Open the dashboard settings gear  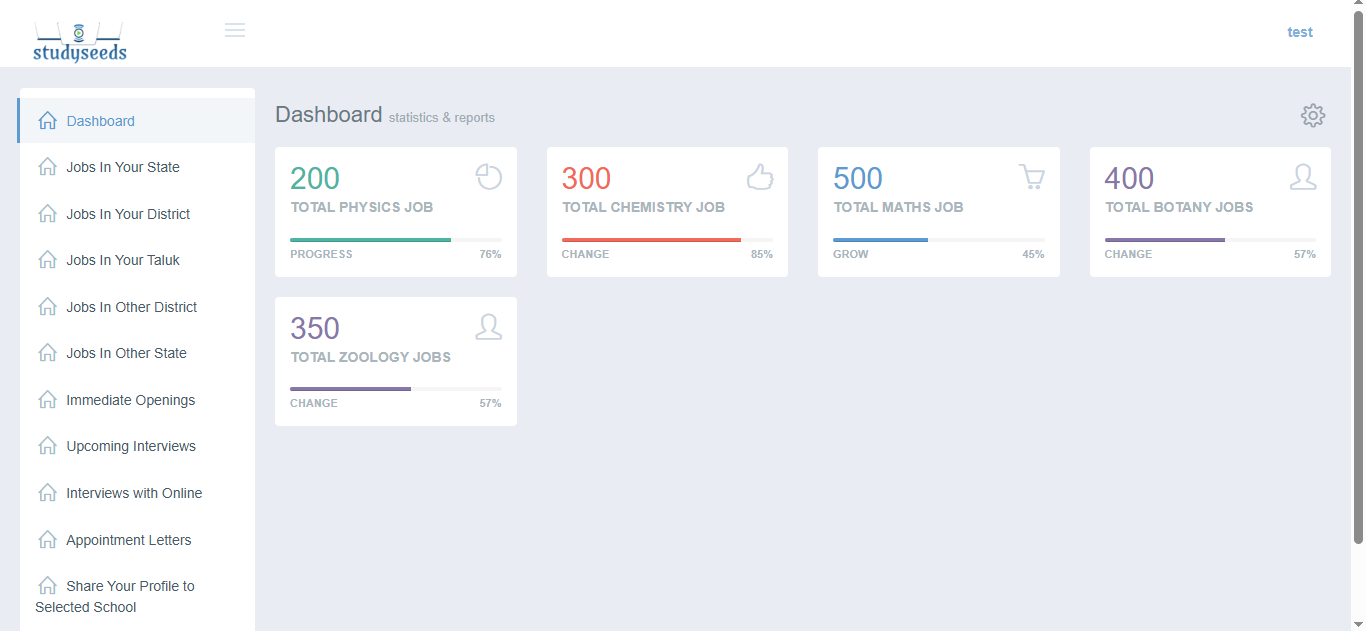pos(1312,116)
